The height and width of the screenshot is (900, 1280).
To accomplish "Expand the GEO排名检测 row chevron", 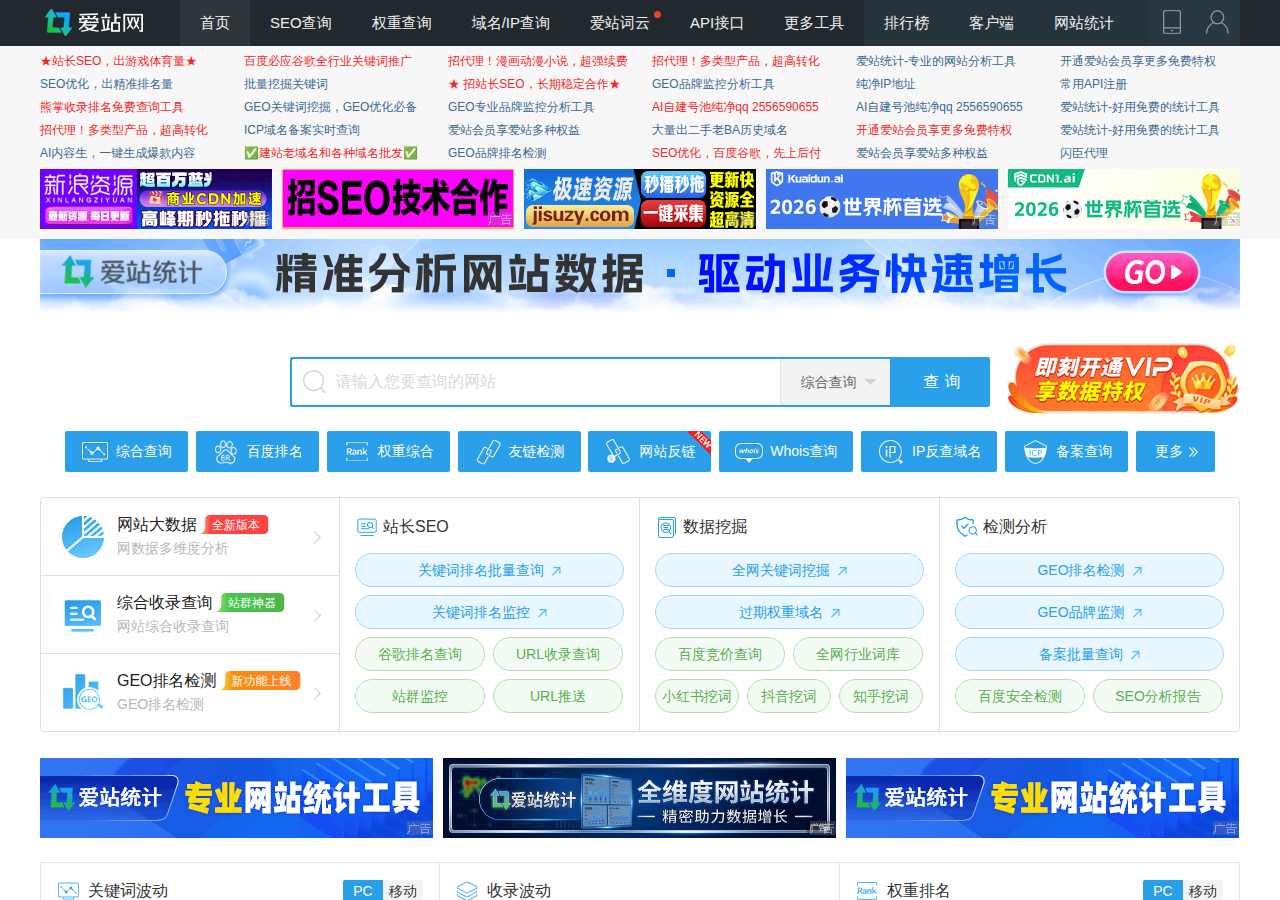I will click(x=317, y=693).
